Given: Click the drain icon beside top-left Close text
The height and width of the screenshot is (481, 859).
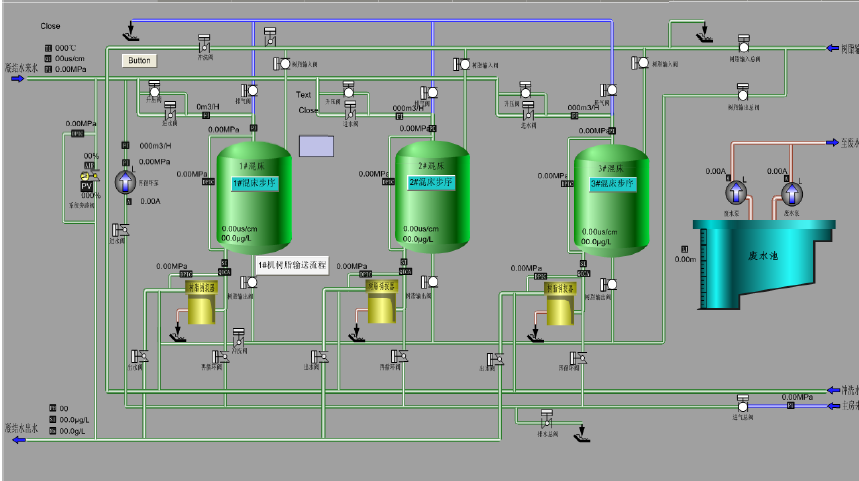Looking at the screenshot, I should (x=132, y=36).
